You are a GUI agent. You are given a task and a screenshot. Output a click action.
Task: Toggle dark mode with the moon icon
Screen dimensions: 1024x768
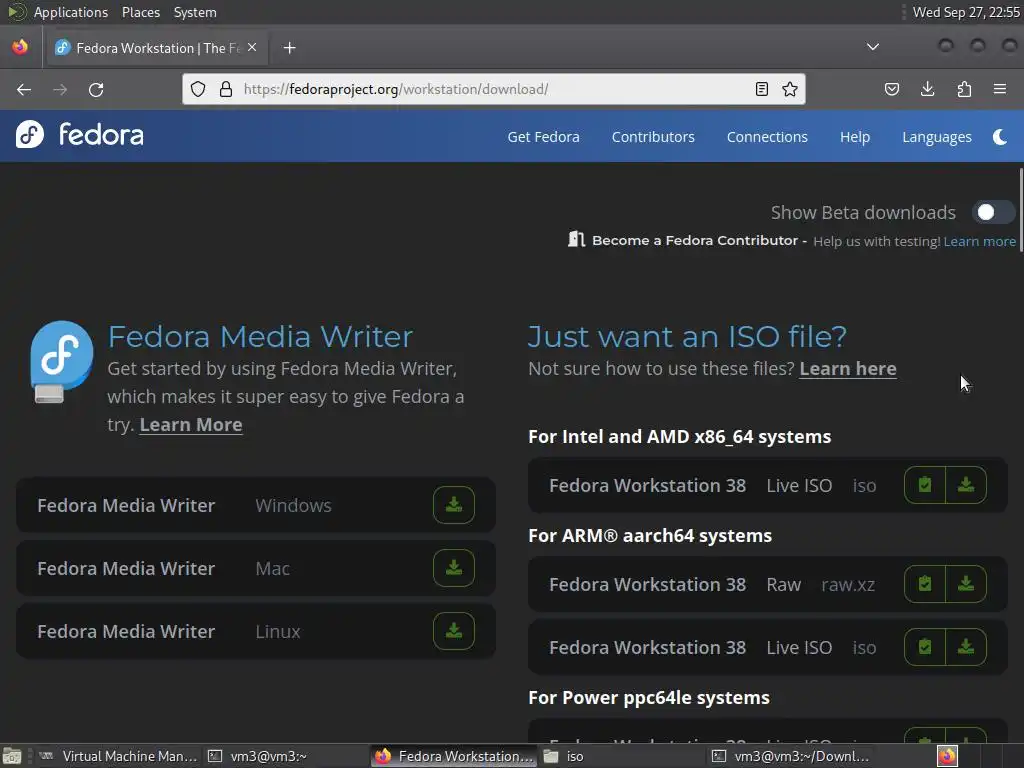pyautogui.click(x=1000, y=136)
